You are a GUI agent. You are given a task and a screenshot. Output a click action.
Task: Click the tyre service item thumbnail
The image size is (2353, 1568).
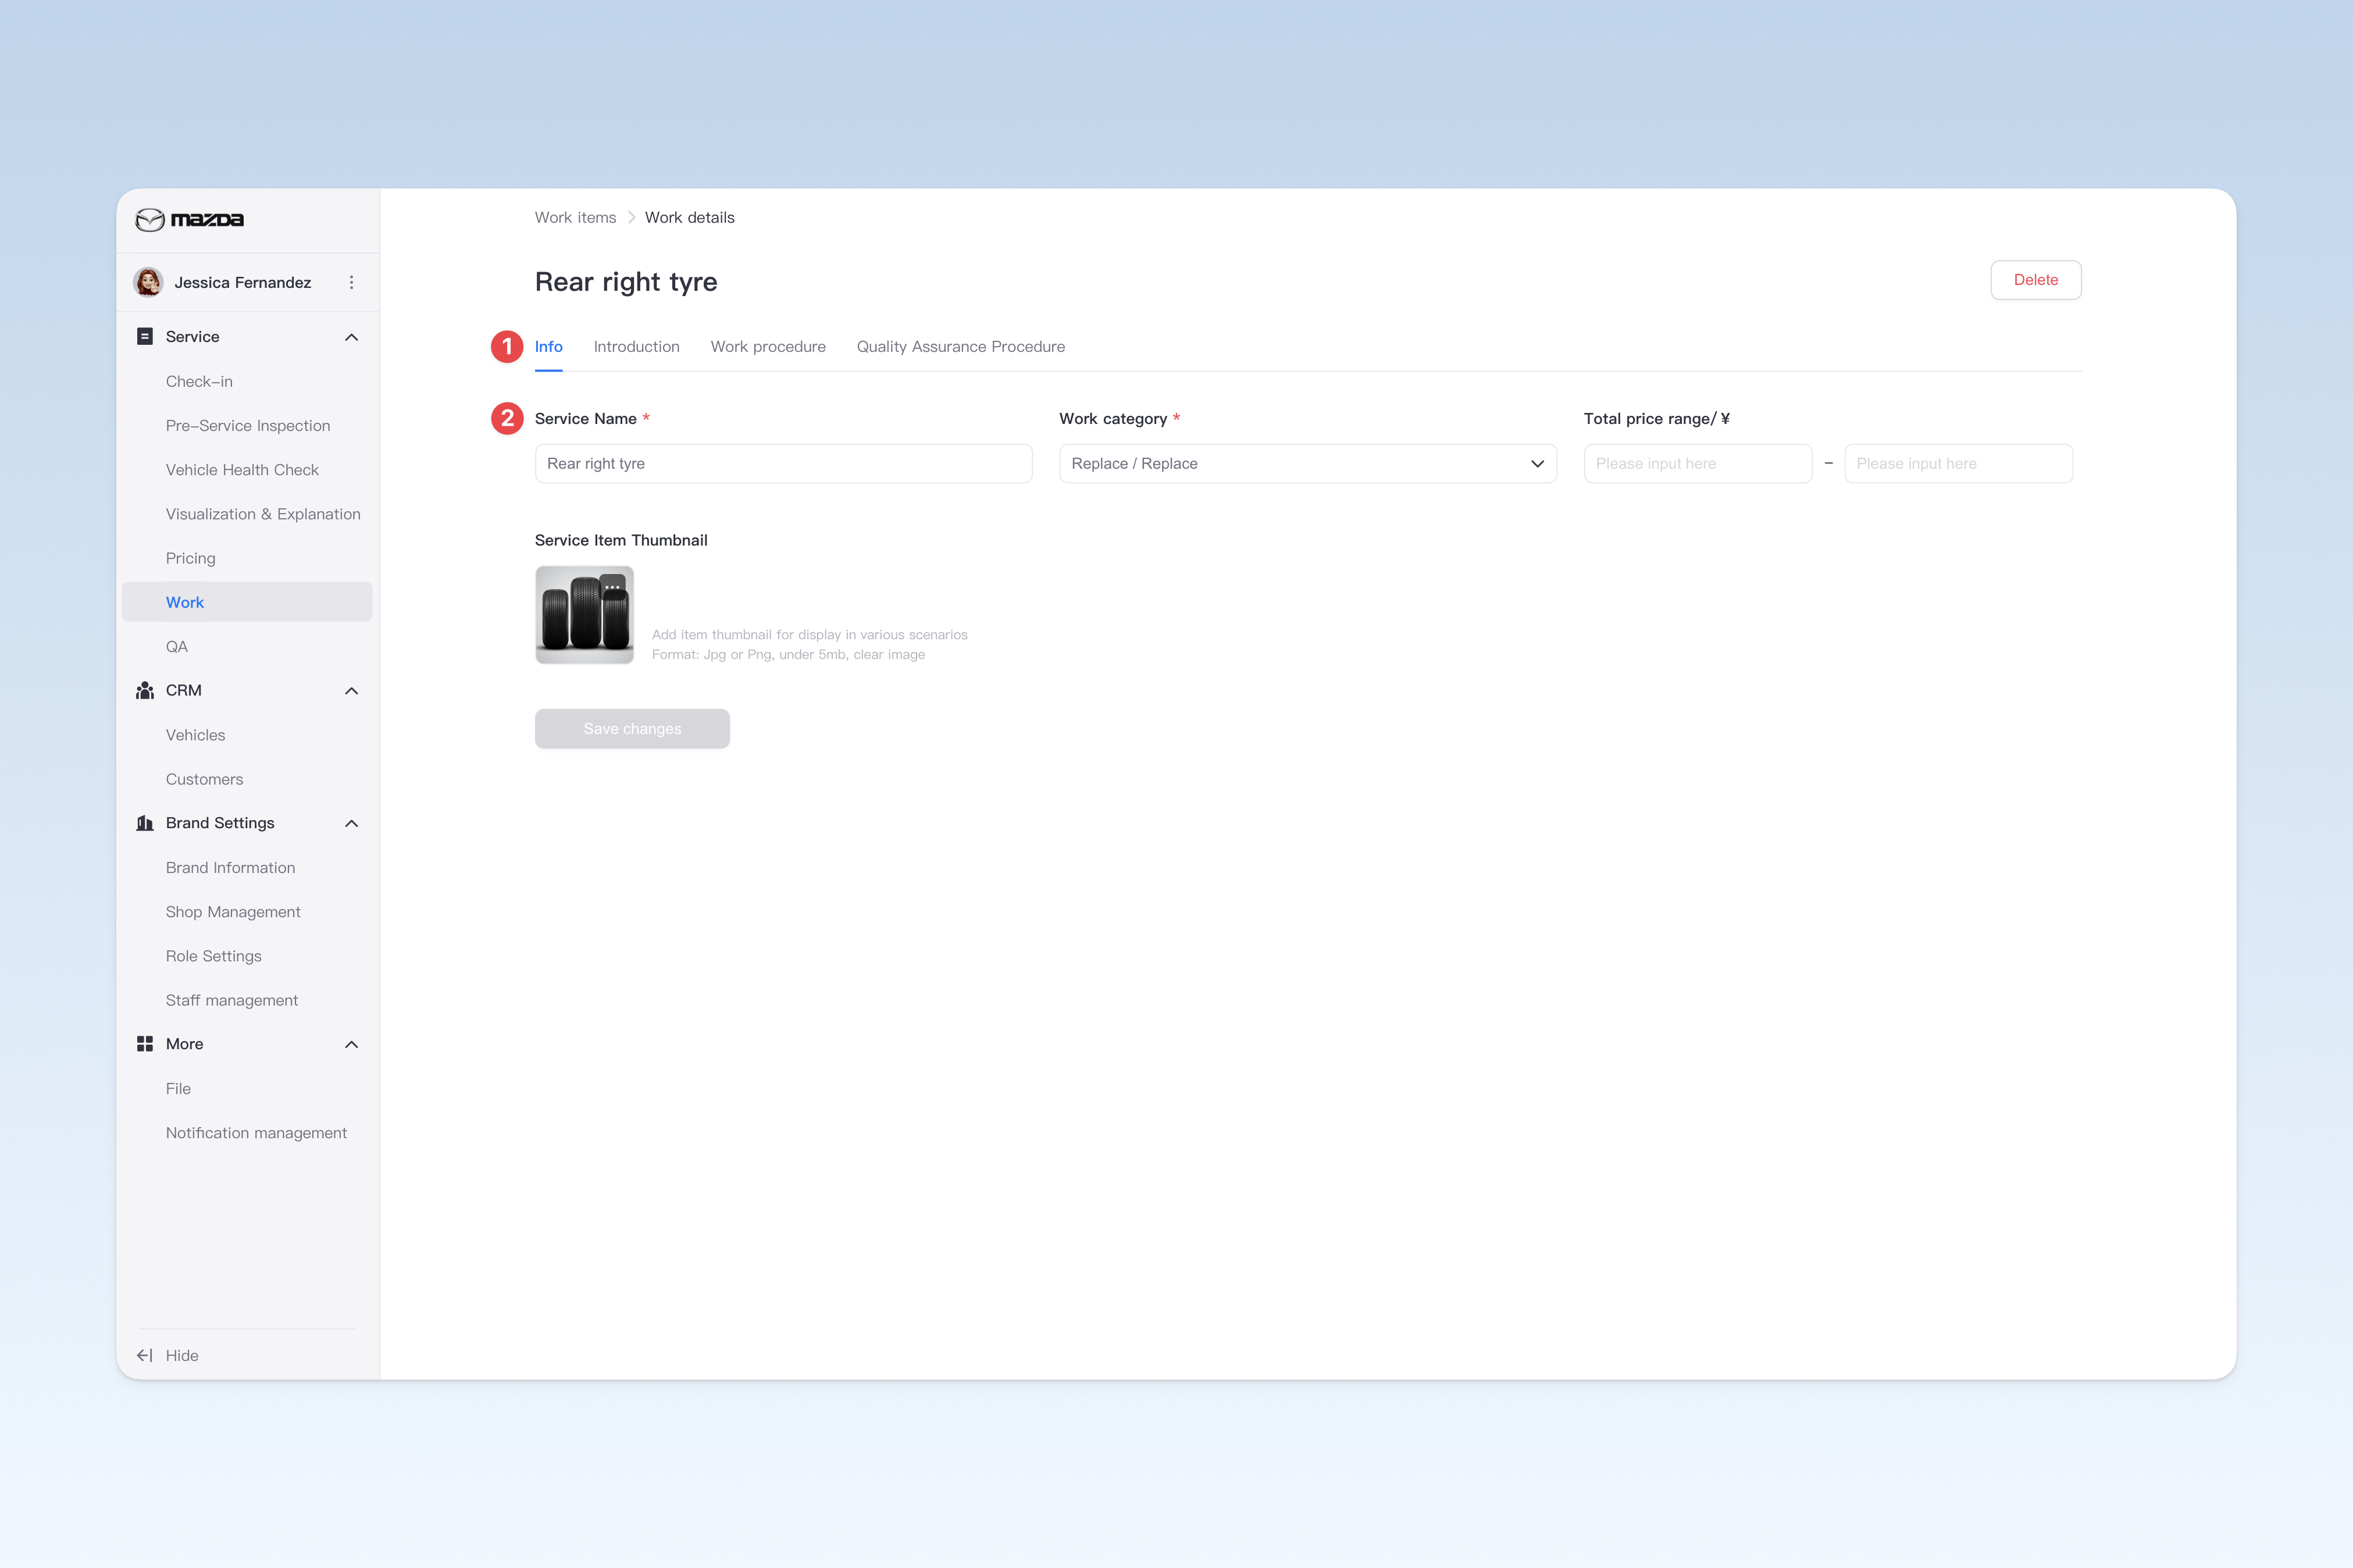584,615
